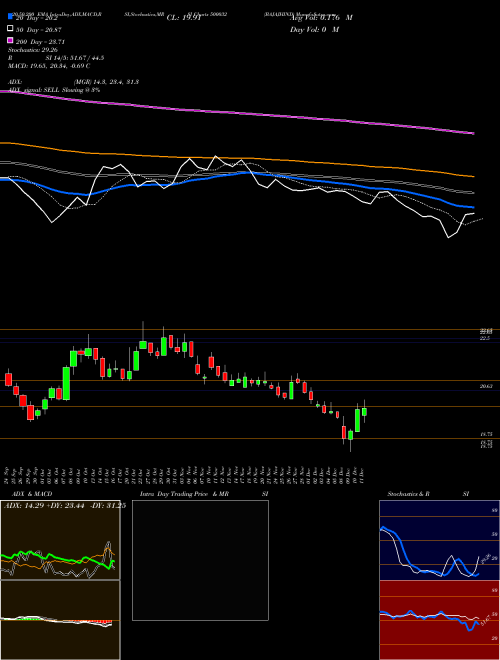Image resolution: width=500 pixels, height=660 pixels.
Task: Click the 22.5 price axis label
Action: click(485, 338)
